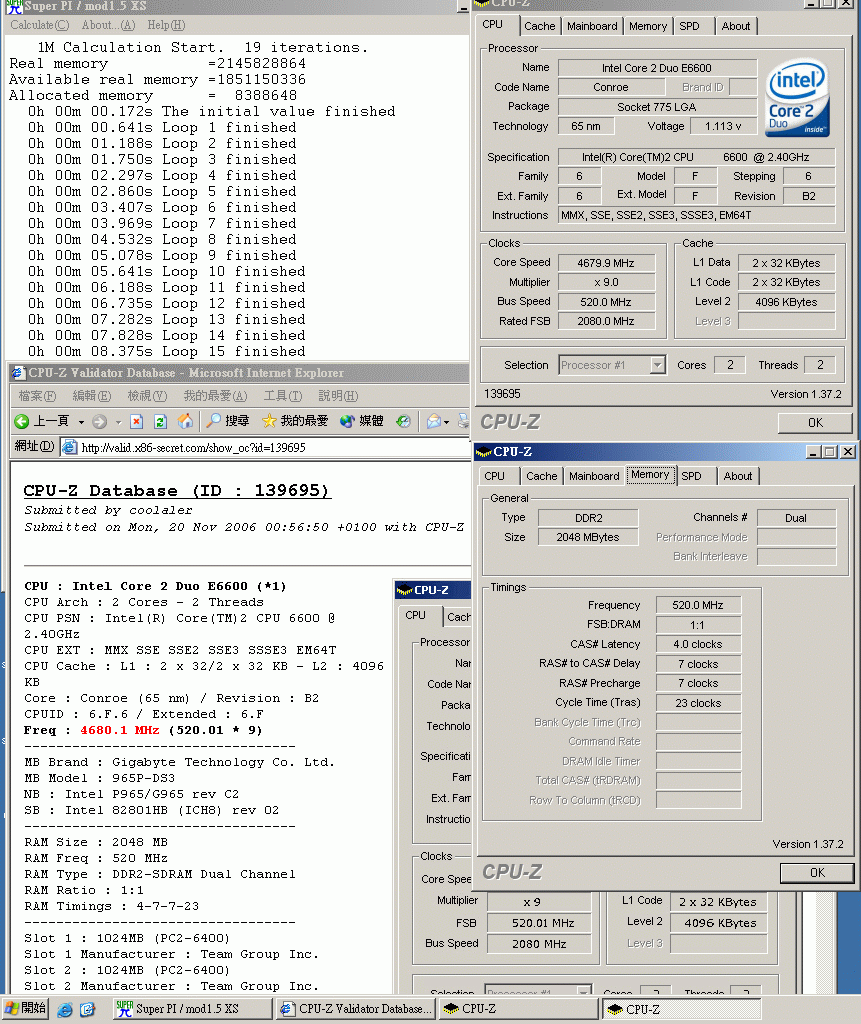Click the Mail envelope toolbar icon

click(x=434, y=422)
